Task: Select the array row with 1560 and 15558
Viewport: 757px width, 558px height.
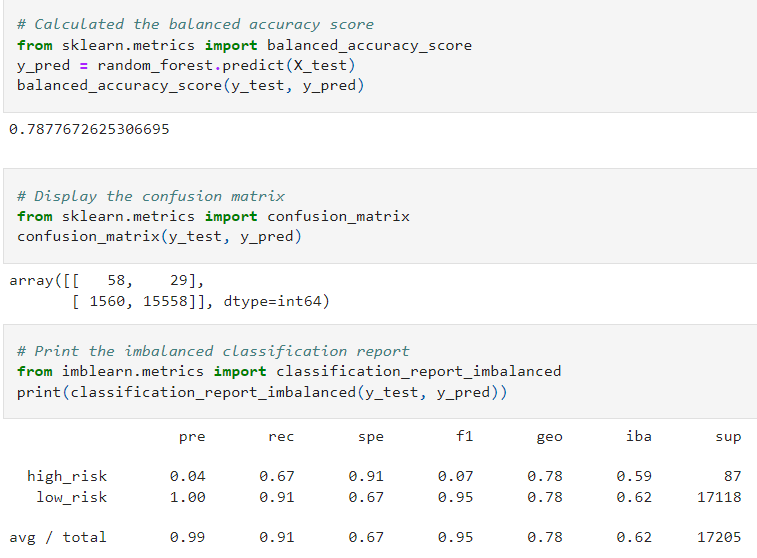Action: point(200,302)
